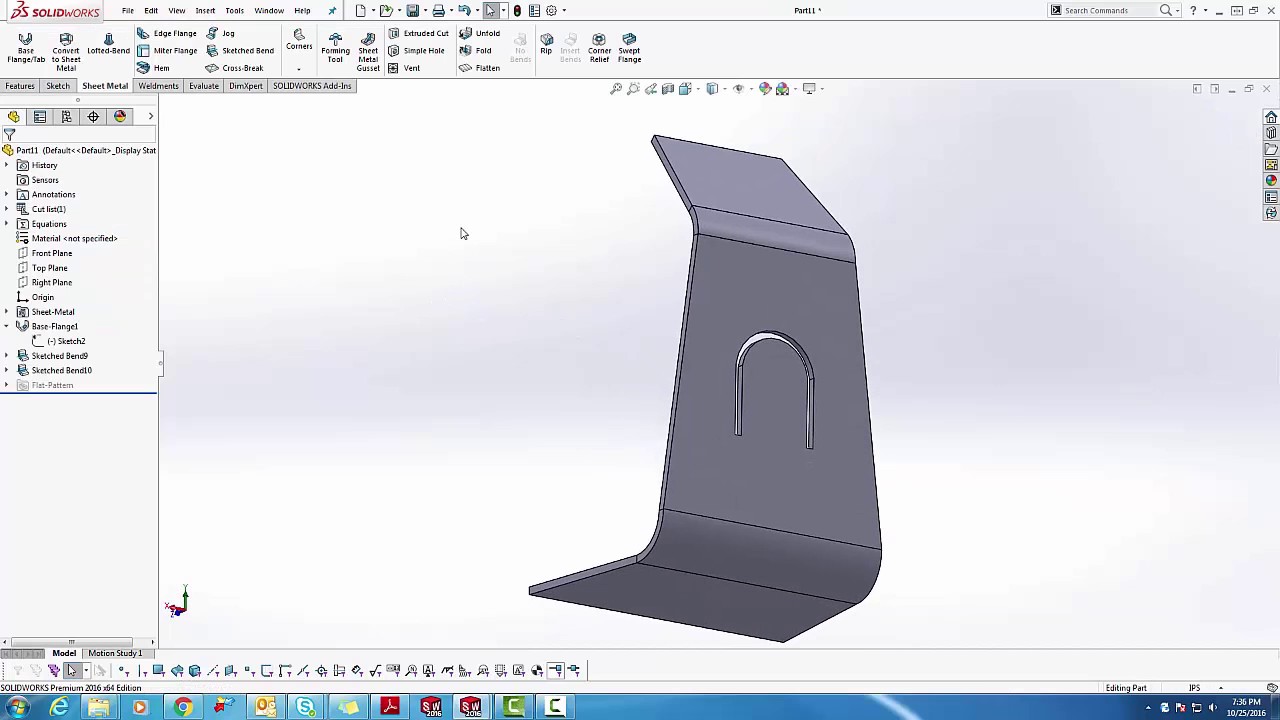Toggle the Flatten view
Screen dimensions: 1280x720
coord(479,68)
